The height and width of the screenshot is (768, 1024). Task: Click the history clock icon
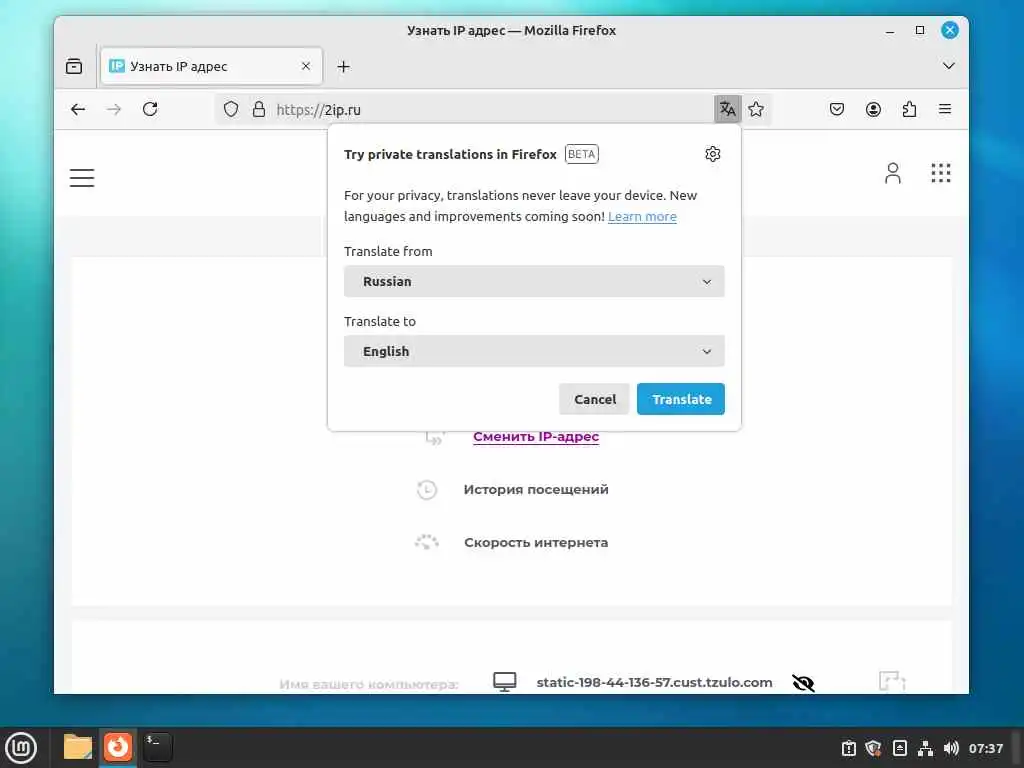(426, 490)
